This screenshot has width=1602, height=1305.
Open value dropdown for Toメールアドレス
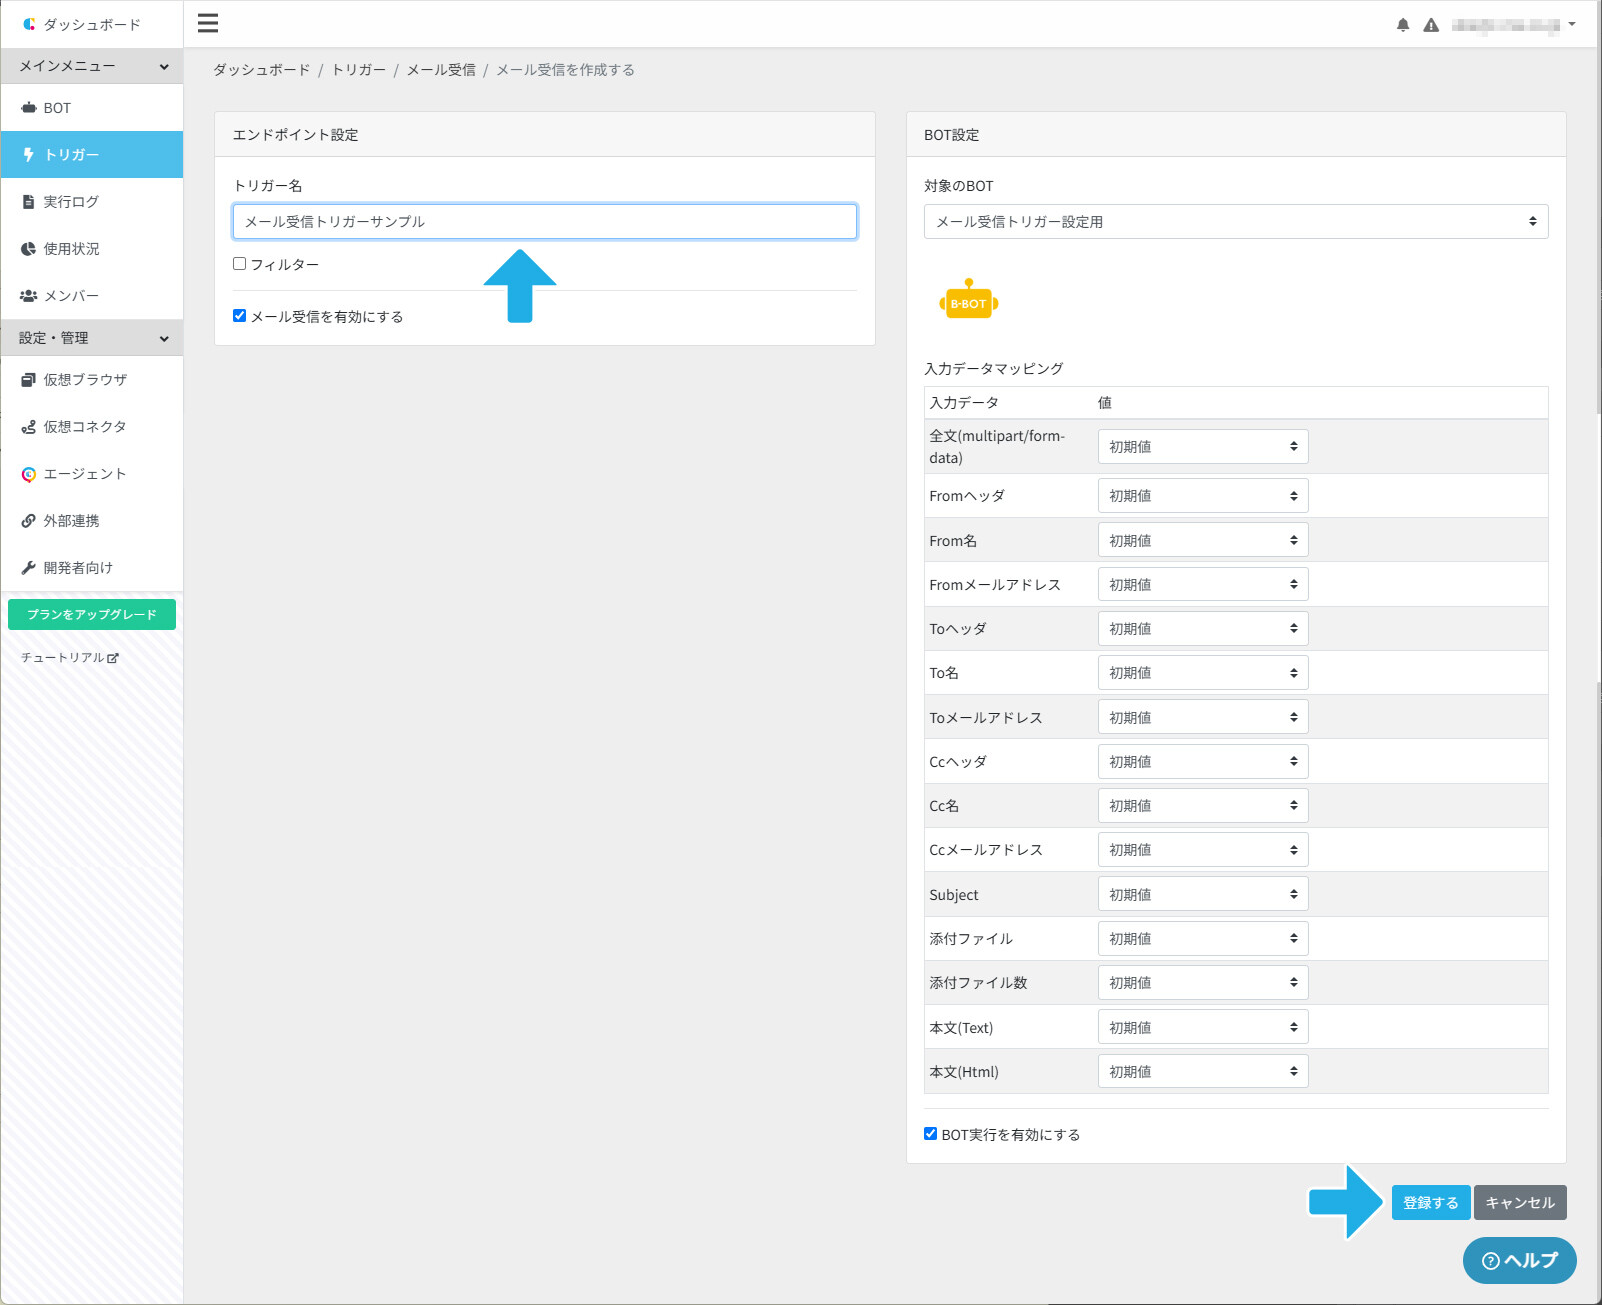tap(1203, 717)
